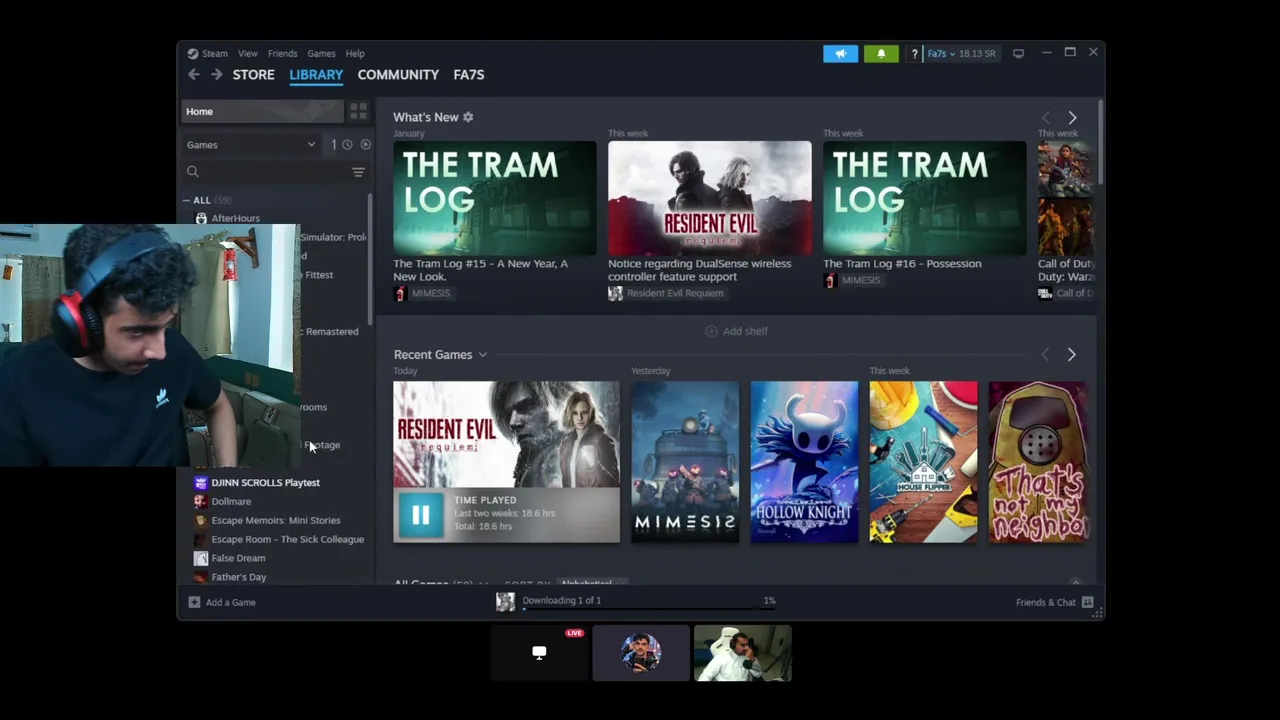Open the View menu
Viewport: 1280px width, 720px height.
pyautogui.click(x=247, y=53)
